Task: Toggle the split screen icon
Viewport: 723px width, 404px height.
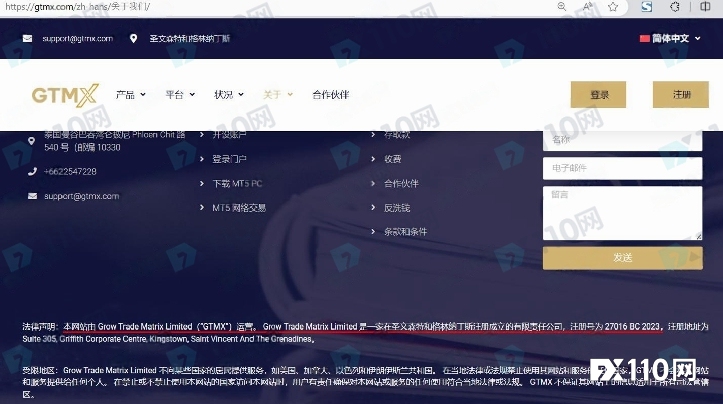Action: click(x=705, y=6)
